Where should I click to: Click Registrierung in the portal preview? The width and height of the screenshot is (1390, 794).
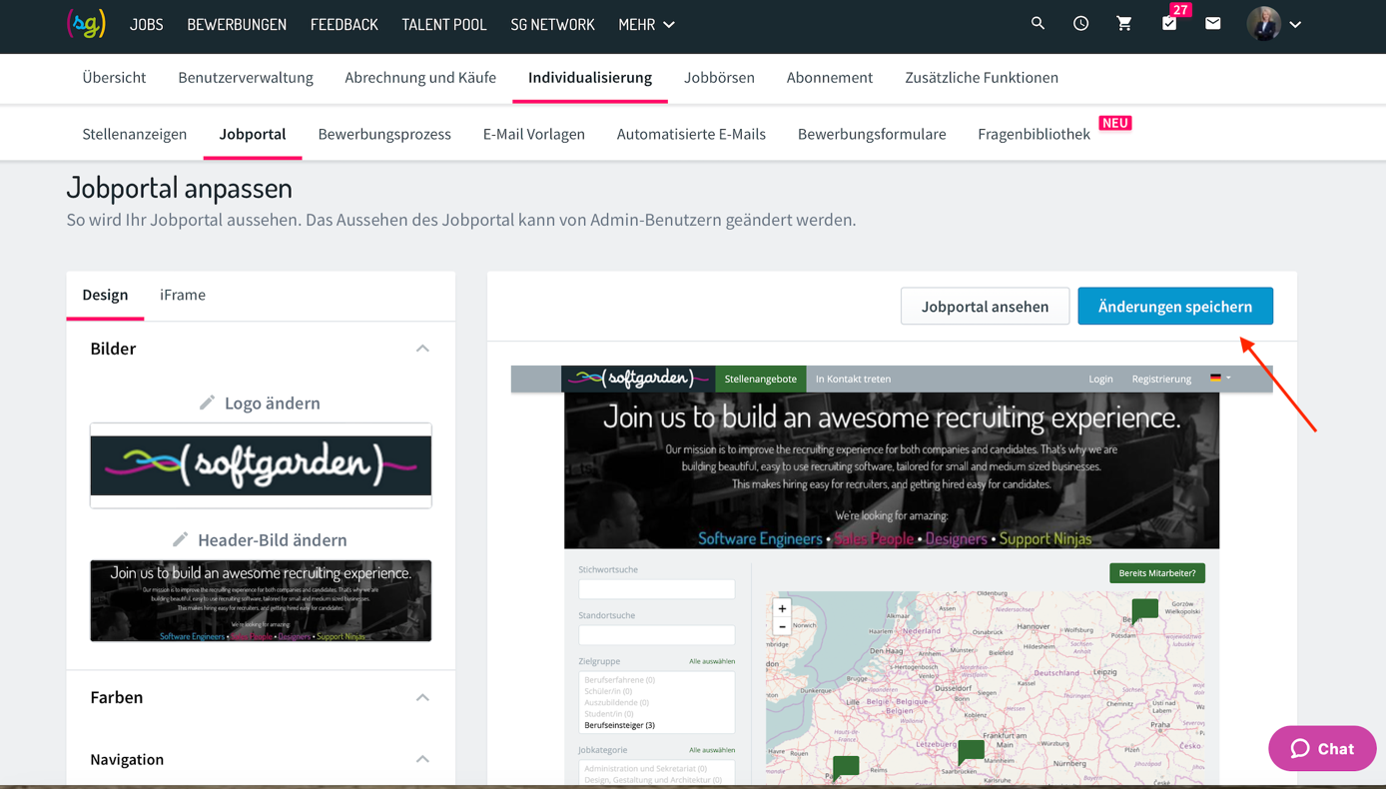coord(1165,380)
